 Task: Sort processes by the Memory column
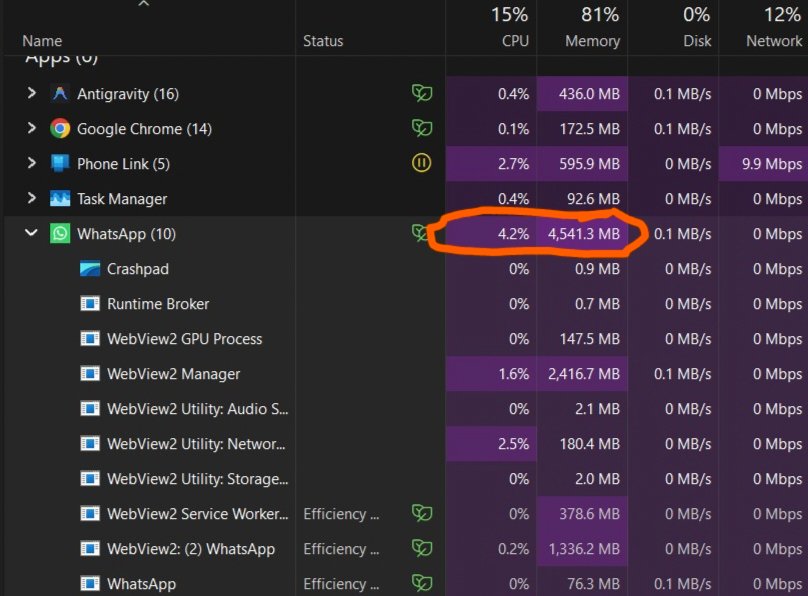point(593,41)
